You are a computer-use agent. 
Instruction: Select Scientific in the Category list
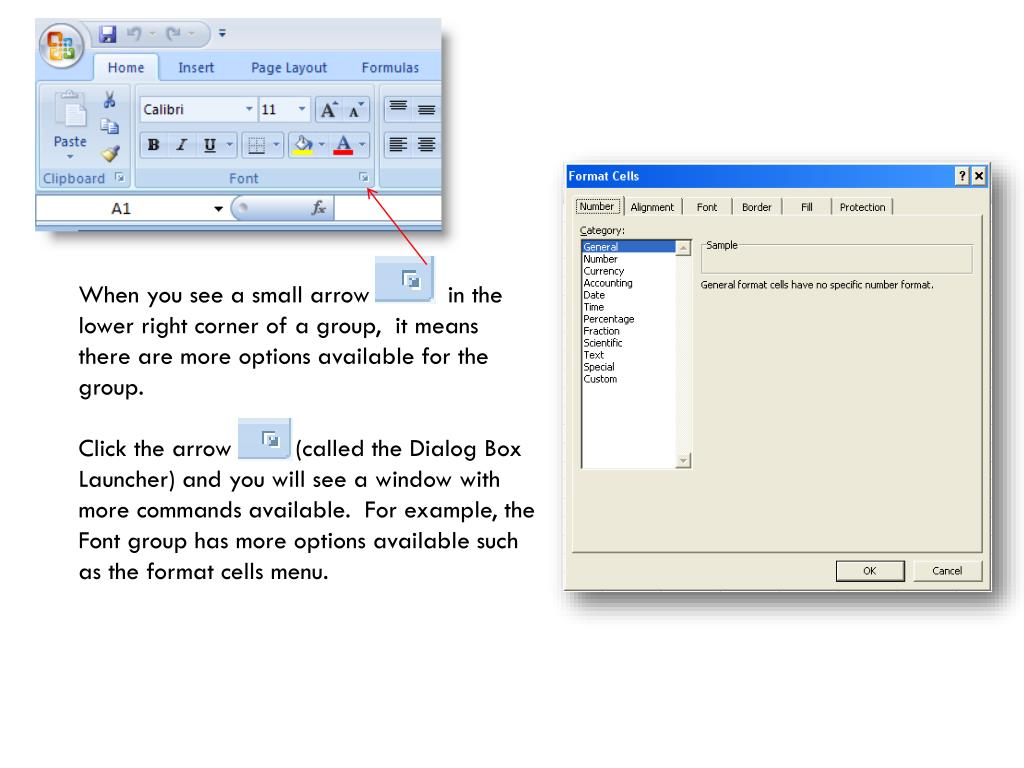[629, 343]
